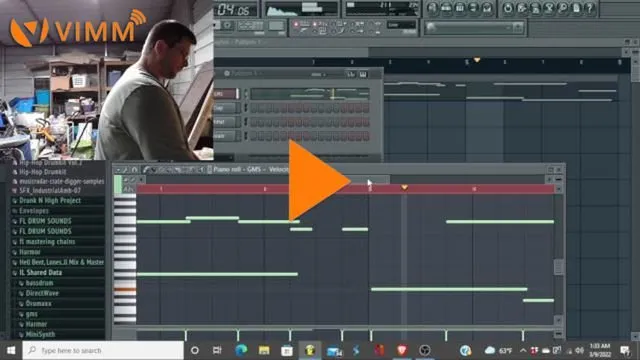The height and width of the screenshot is (360, 640).
Task: Open the step sequencer view icon
Action: (x=446, y=8)
